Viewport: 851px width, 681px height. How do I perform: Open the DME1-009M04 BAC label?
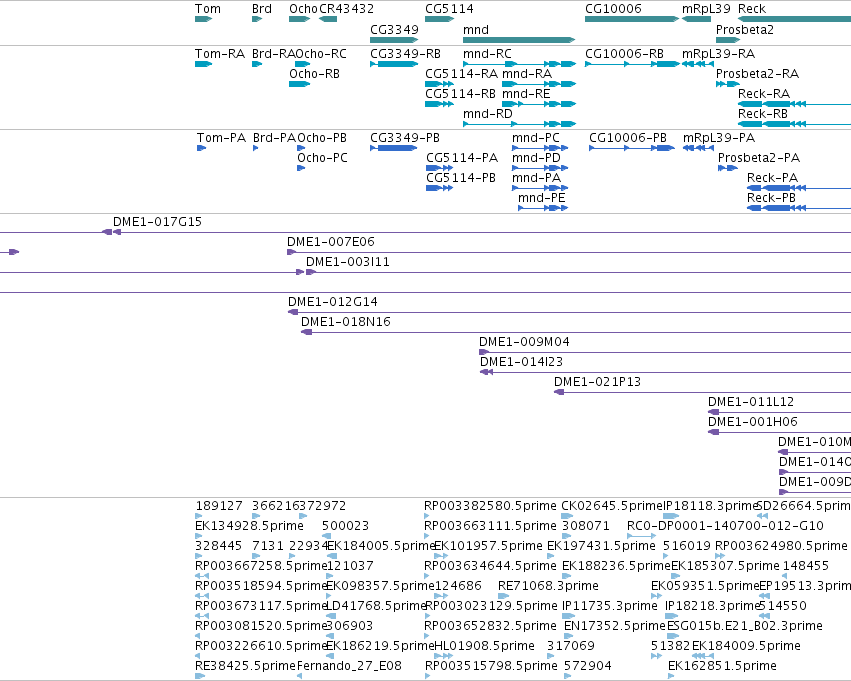[x=524, y=342]
